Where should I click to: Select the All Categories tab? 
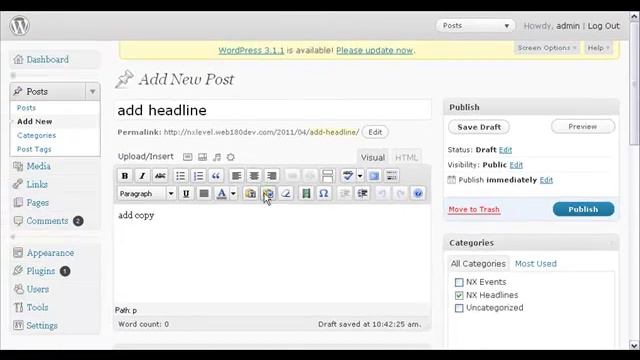click(478, 264)
